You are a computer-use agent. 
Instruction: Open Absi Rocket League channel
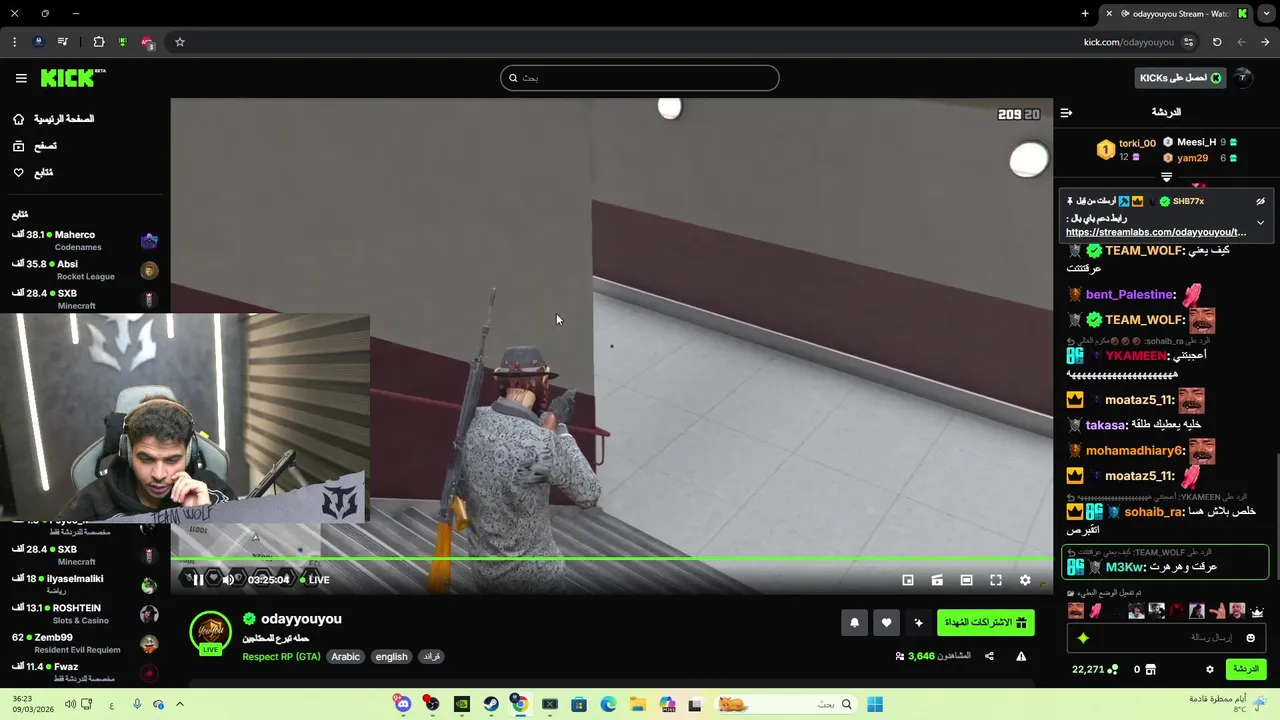[84, 270]
